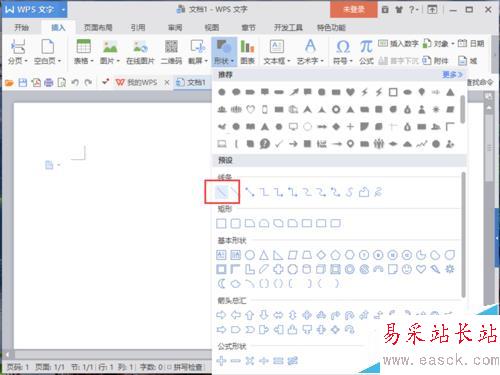The image size is (500, 375).
Task: Click 更多>> in the shapes panel
Action: [x=452, y=75]
